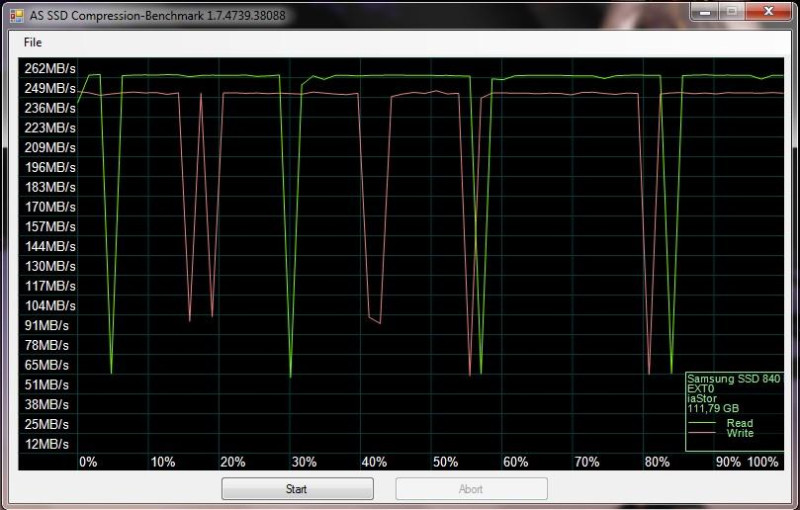Click the greyed-out Abort button
Image resolution: width=800 pixels, height=510 pixels.
pos(471,489)
